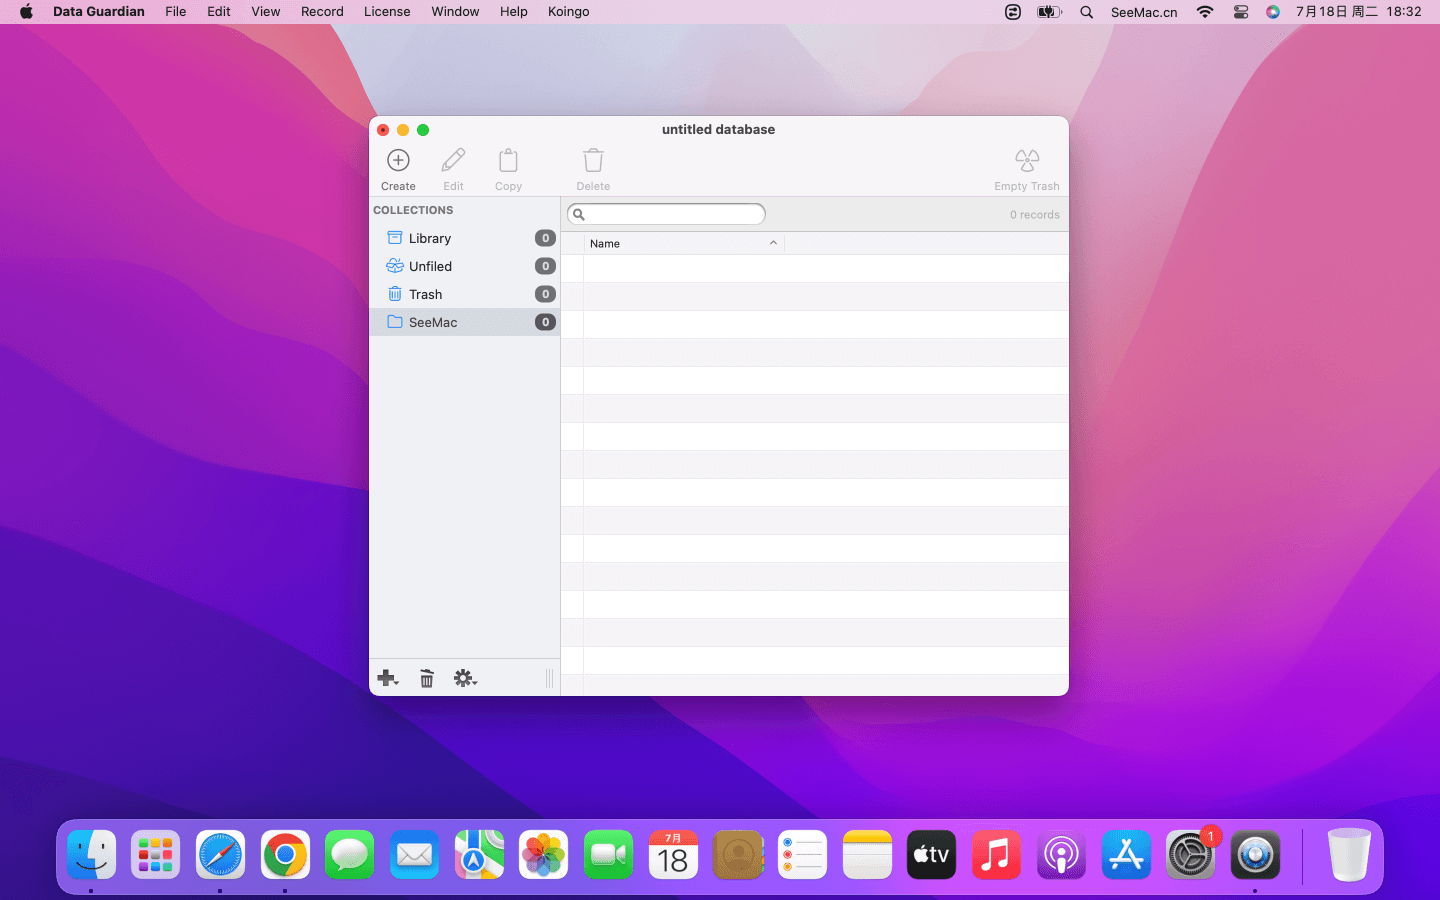Viewport: 1440px width, 900px height.
Task: Click the COLLECTIONS sidebar heading
Action: click(413, 210)
